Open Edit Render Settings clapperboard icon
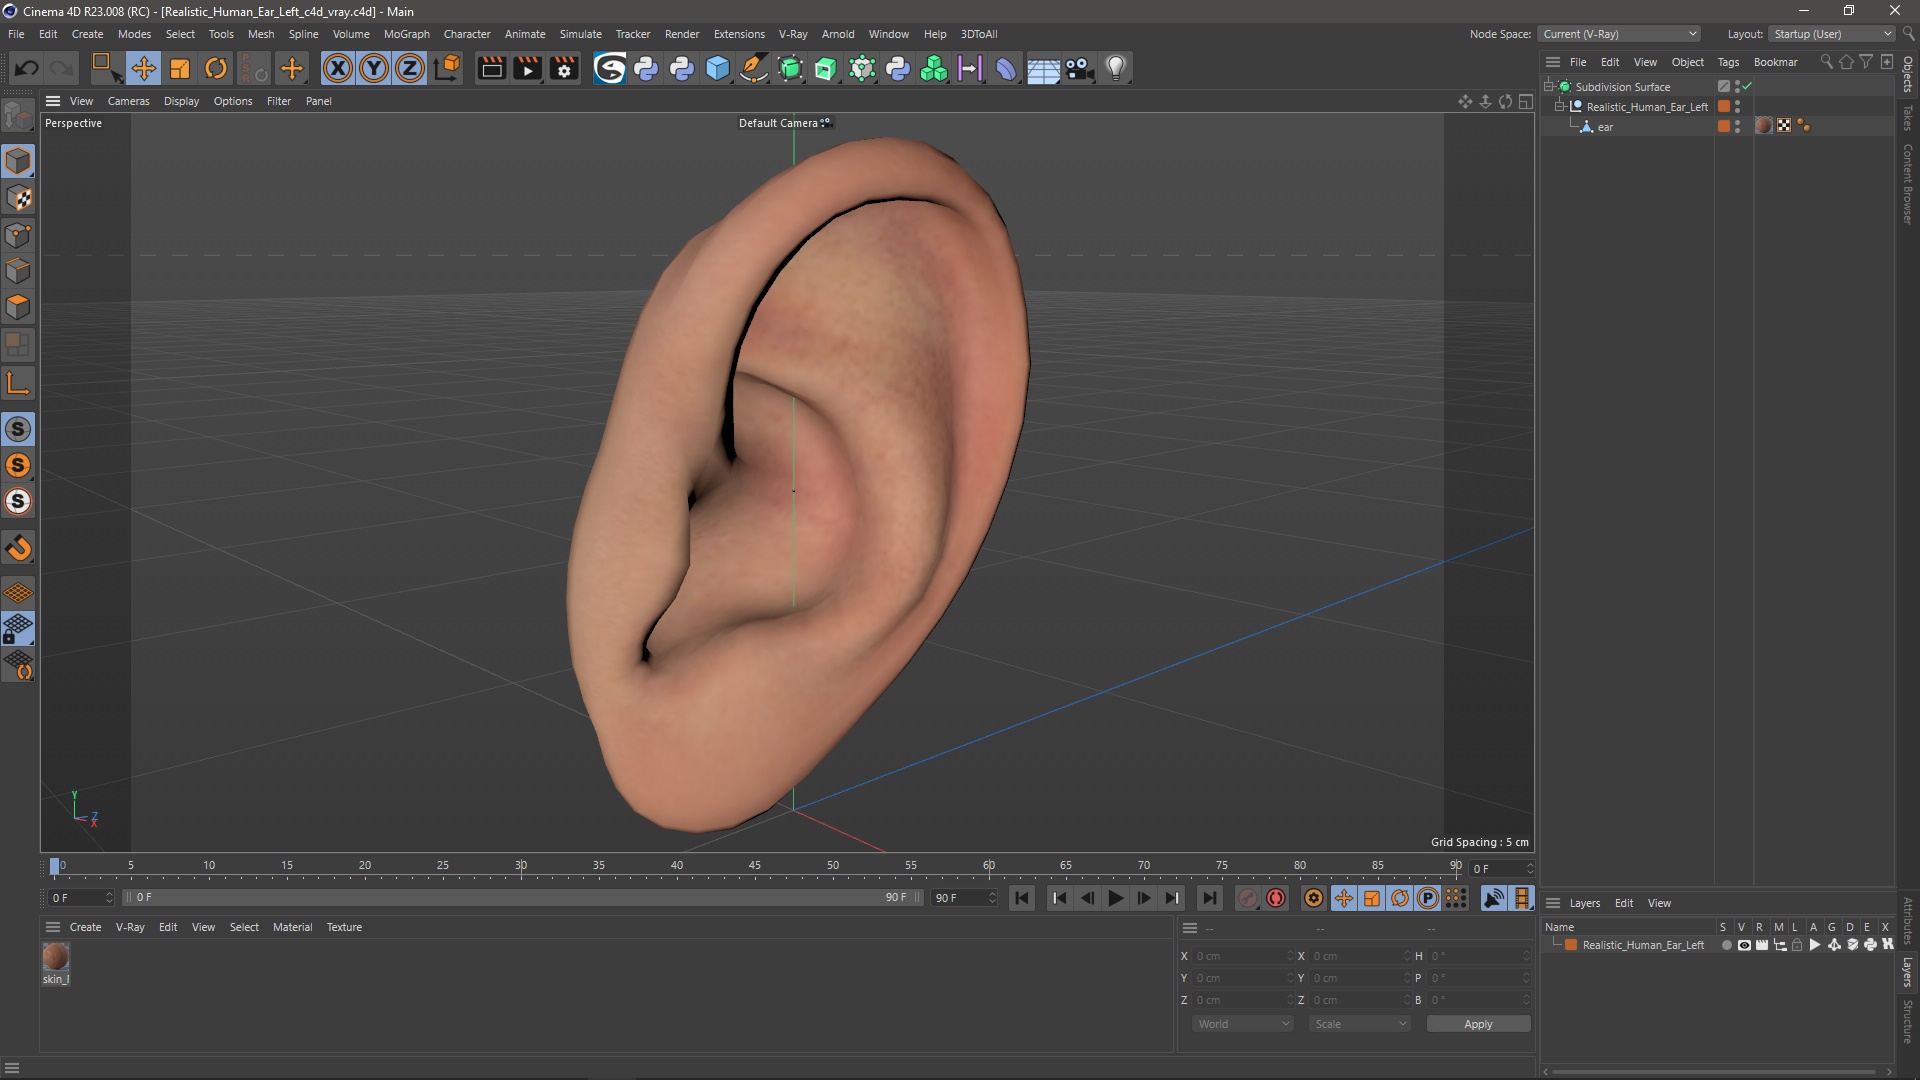Image resolution: width=1920 pixels, height=1080 pixels. 564,68
